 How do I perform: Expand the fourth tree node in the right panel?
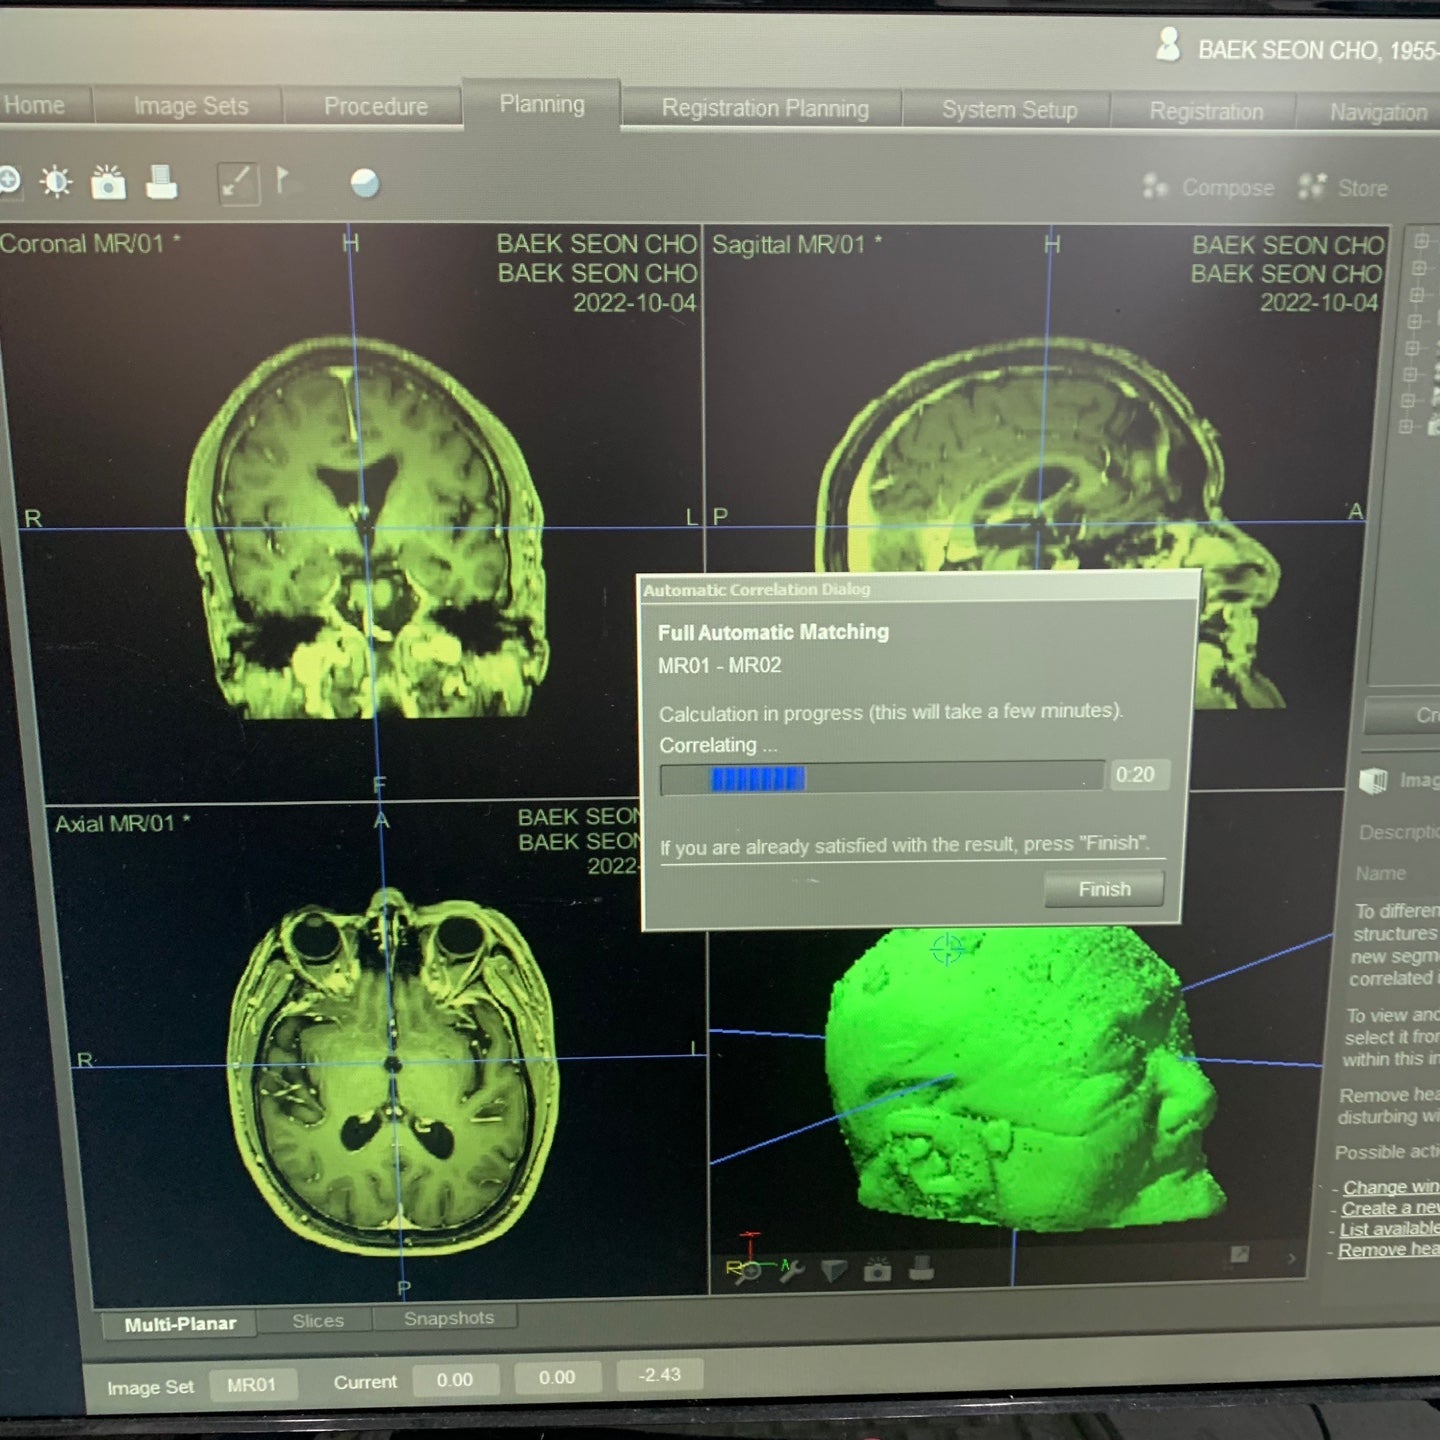pyautogui.click(x=1415, y=321)
